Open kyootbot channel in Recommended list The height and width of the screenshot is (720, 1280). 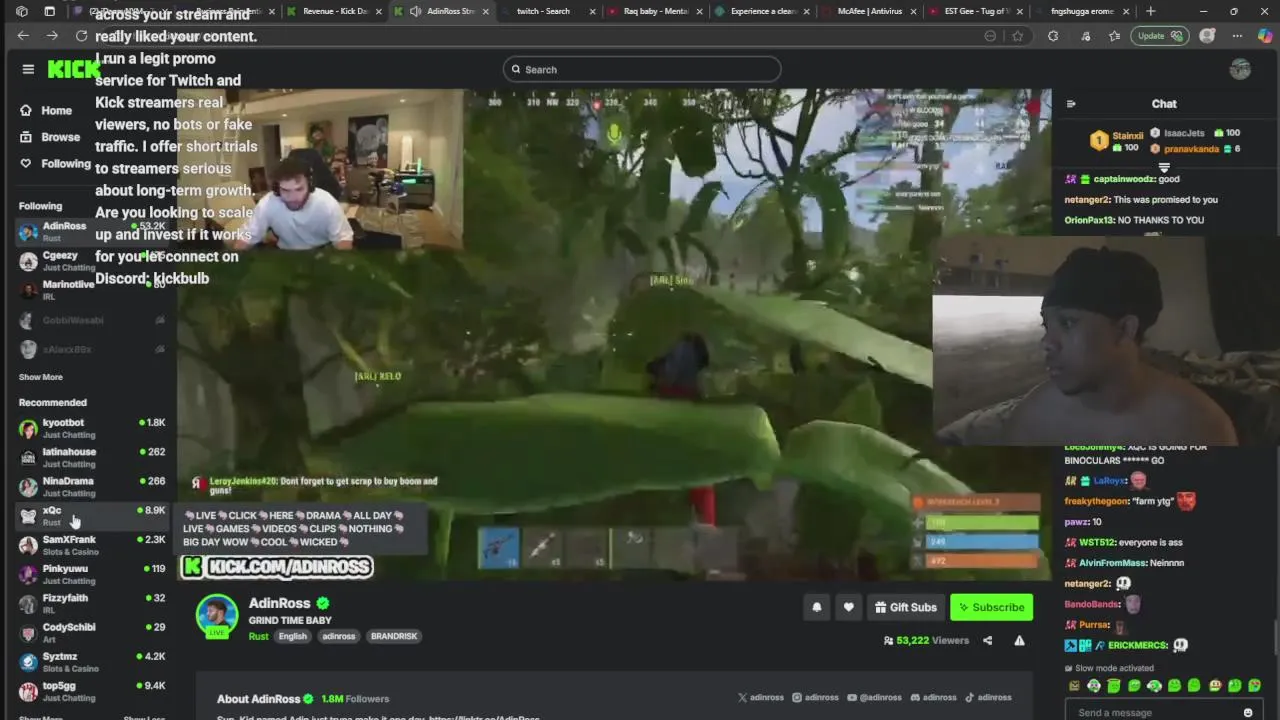tap(92, 428)
